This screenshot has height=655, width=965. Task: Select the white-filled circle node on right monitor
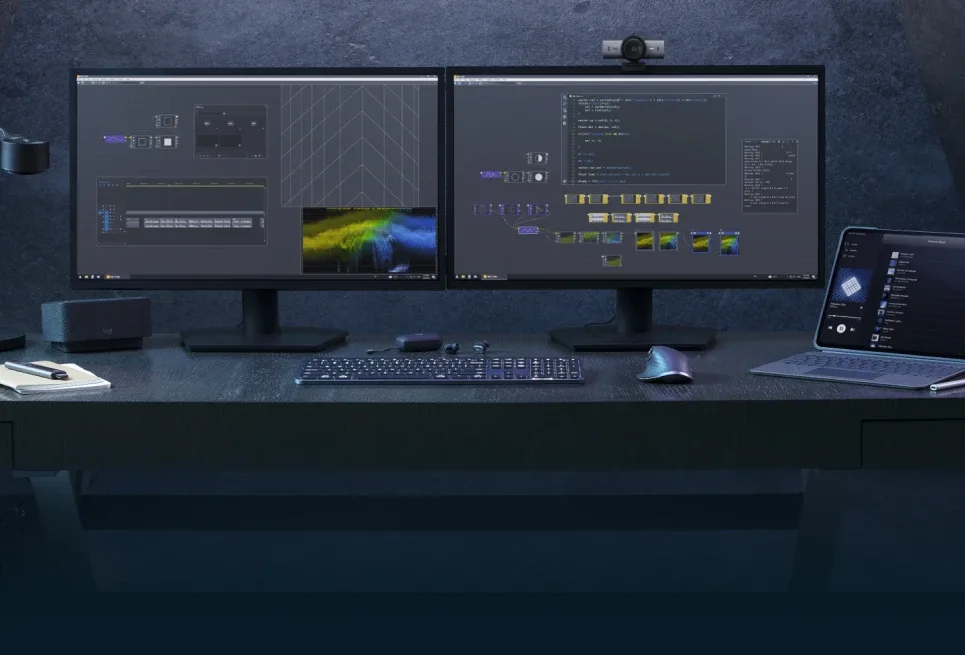click(x=538, y=177)
